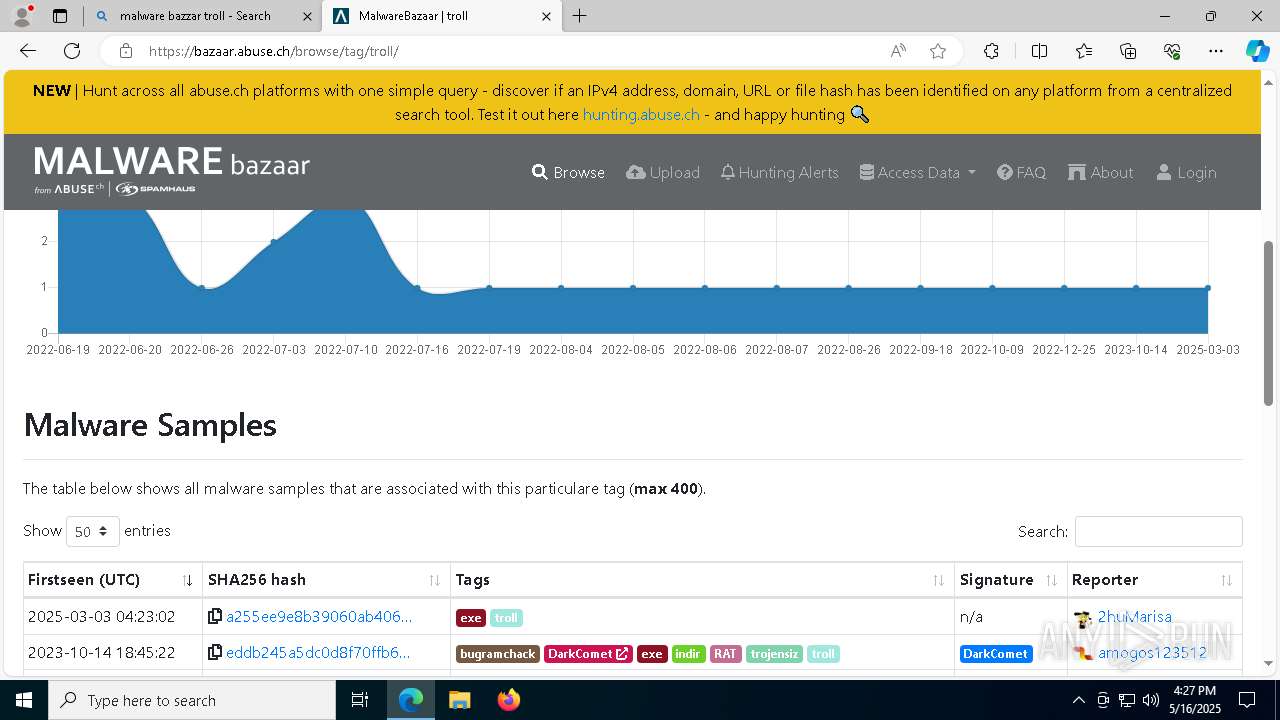Open Browser essentials icon

[x=1172, y=51]
